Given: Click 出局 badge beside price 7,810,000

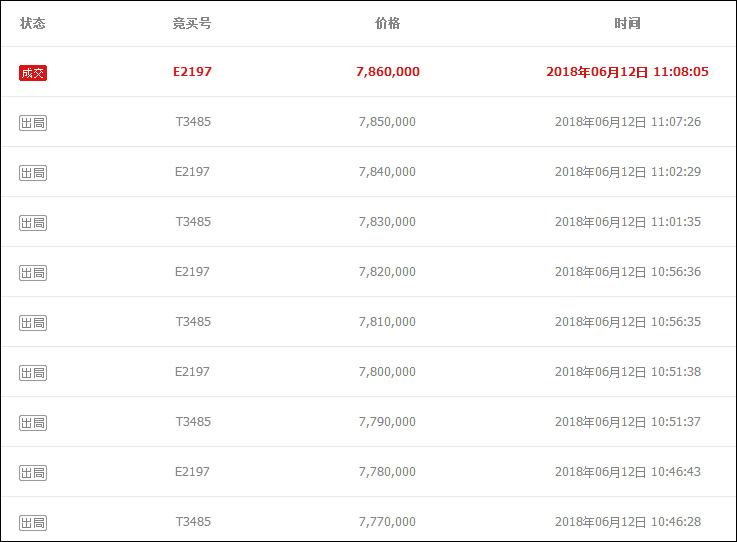Looking at the screenshot, I should click(33, 322).
